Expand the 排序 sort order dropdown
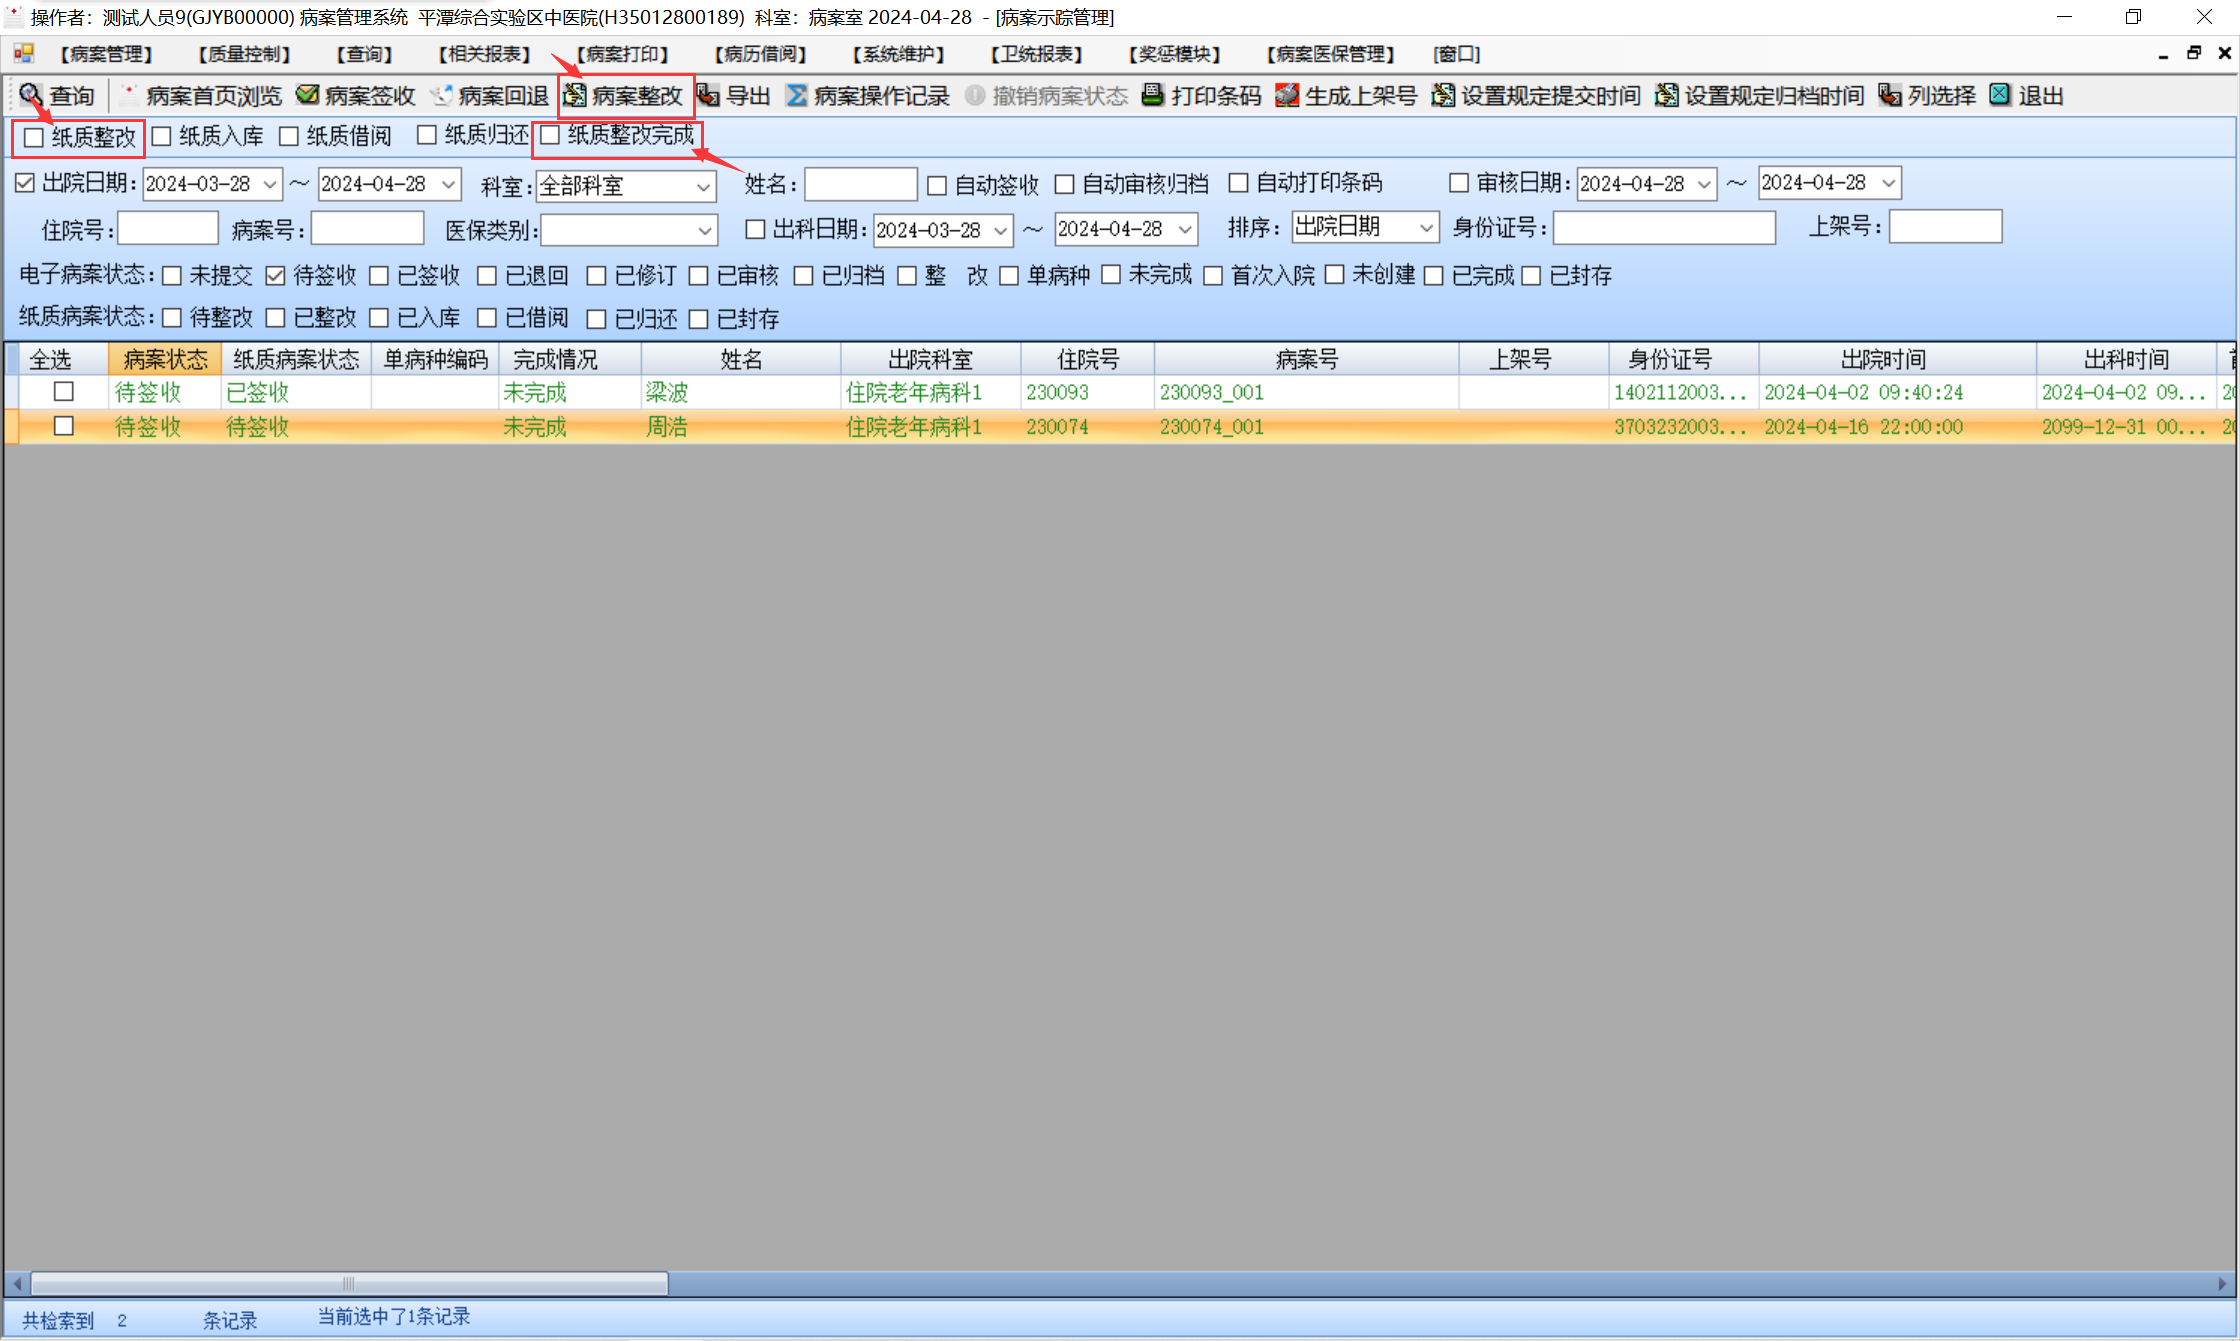 (x=1426, y=228)
